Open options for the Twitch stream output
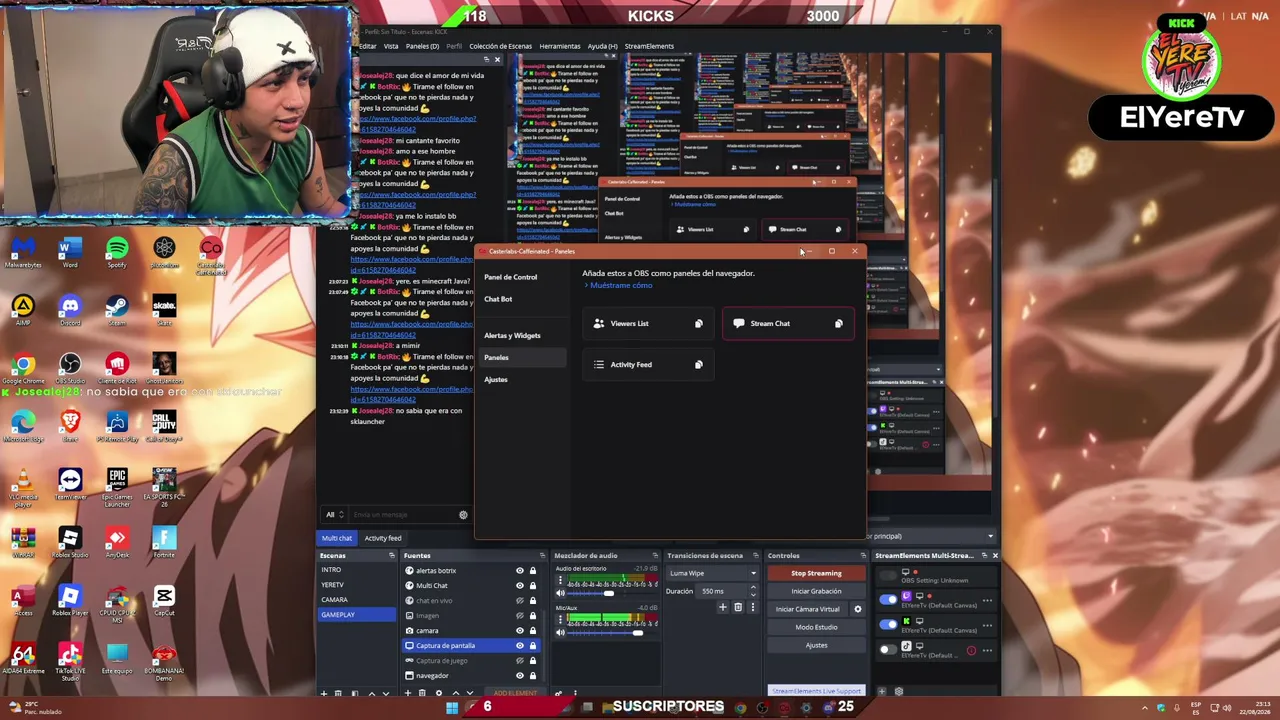Screen dimensions: 1280x720 point(987,601)
